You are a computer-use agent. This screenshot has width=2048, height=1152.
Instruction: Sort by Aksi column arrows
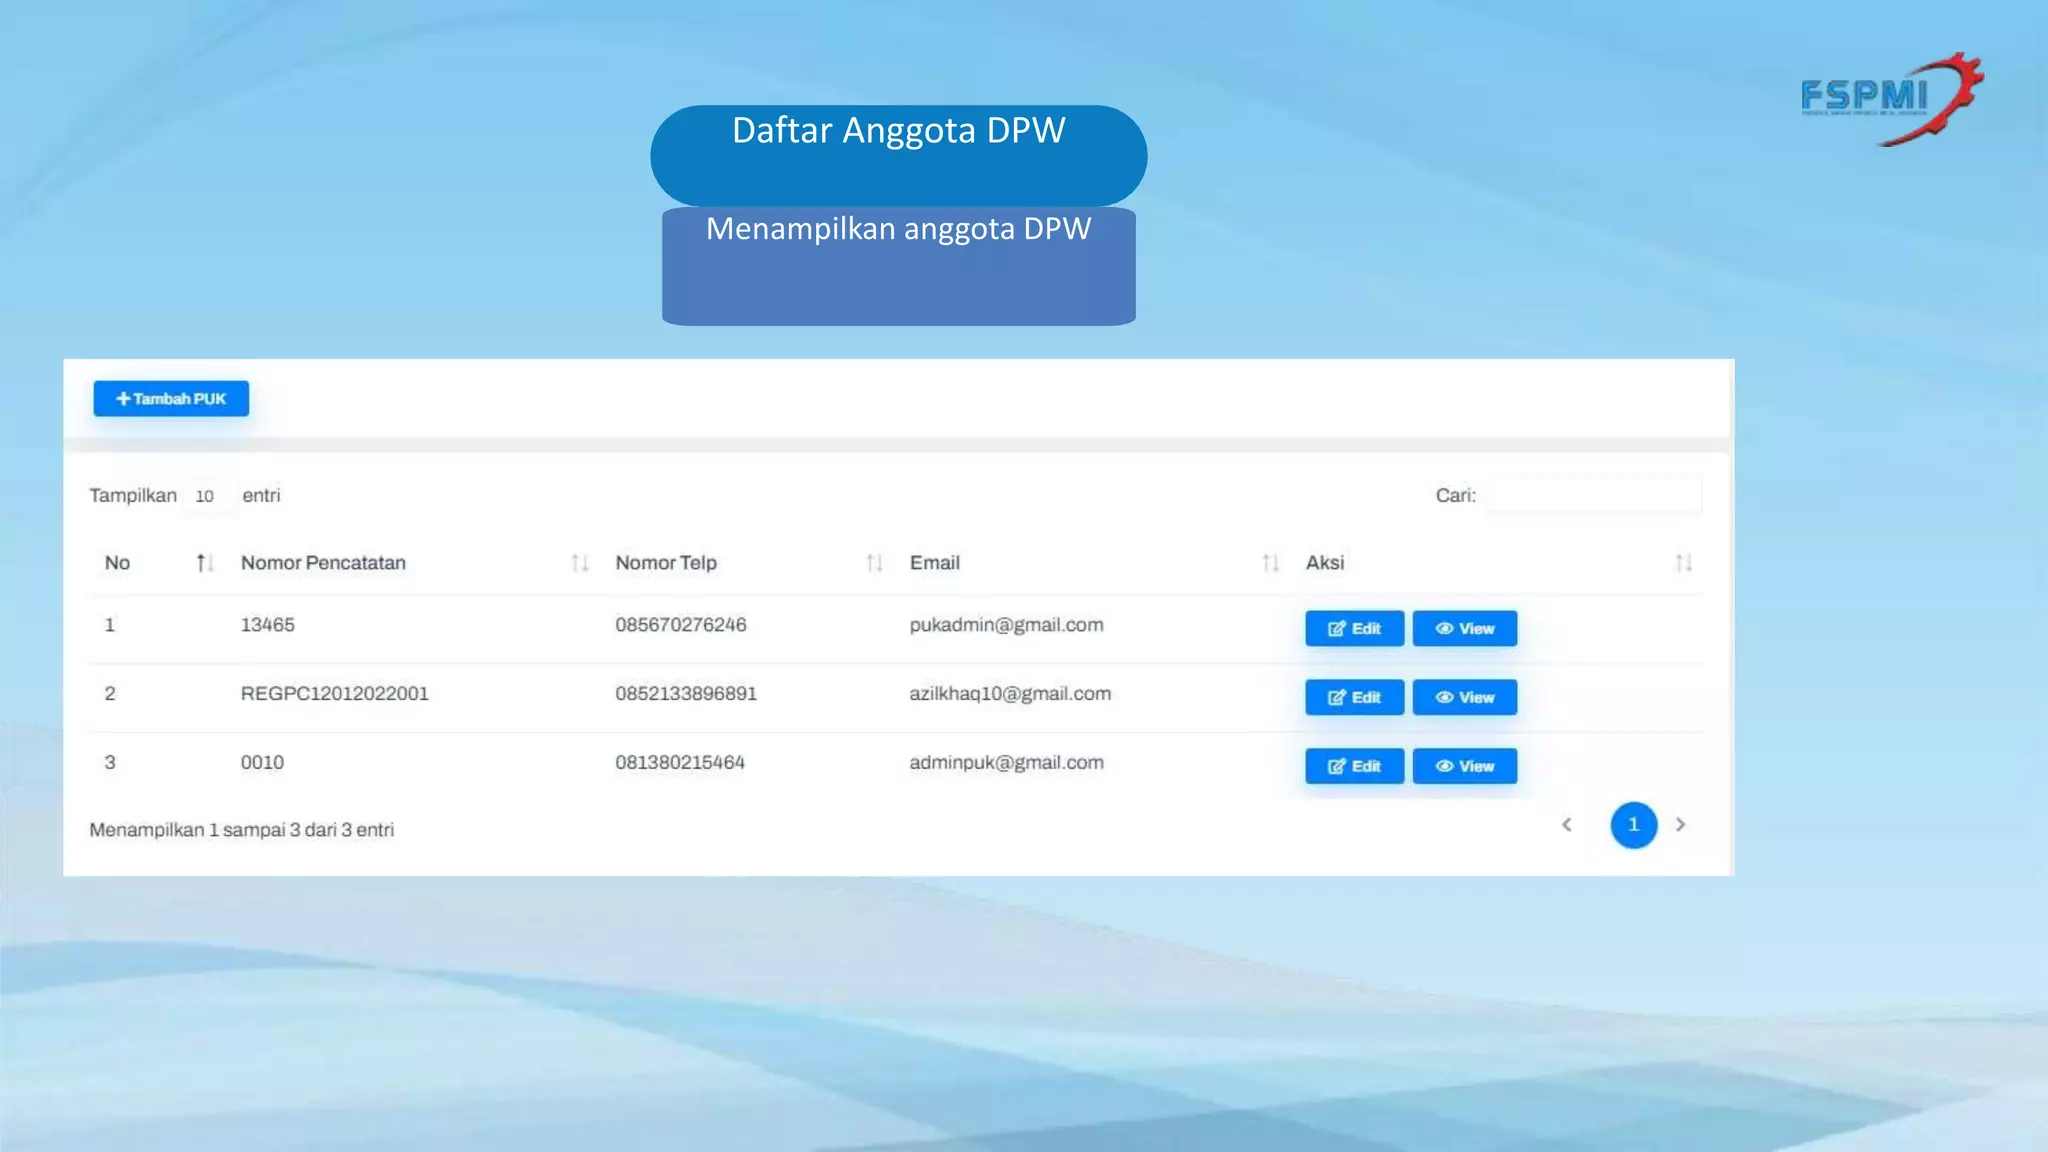point(1683,563)
